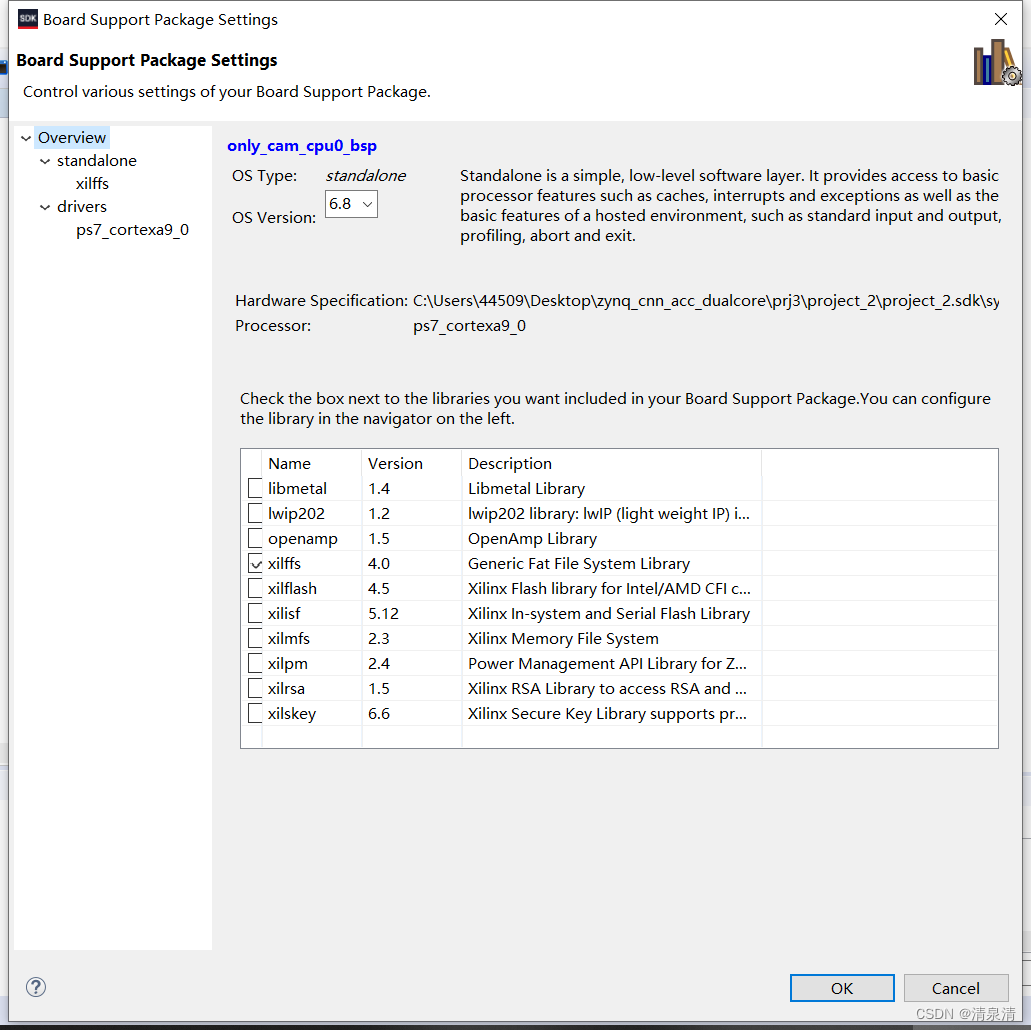Click the Processor ps7_cortexa9_0 value

469,326
